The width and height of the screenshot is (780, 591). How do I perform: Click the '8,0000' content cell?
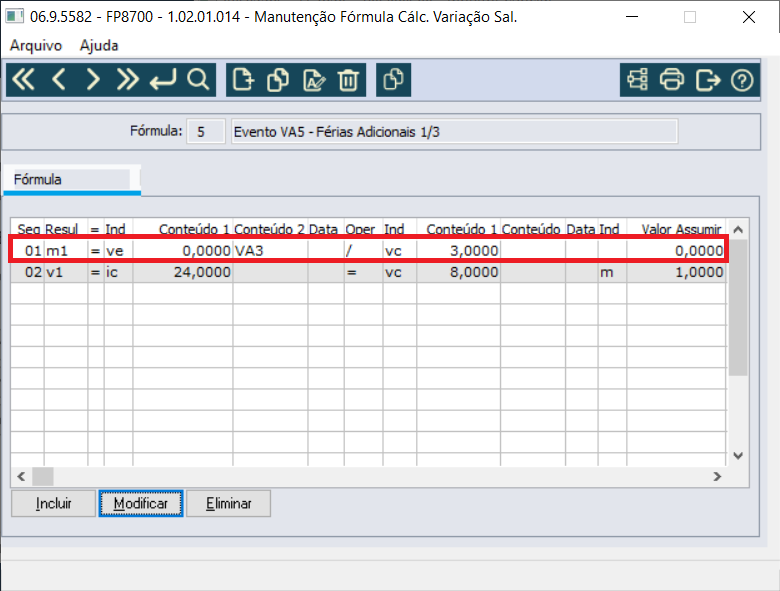click(458, 272)
